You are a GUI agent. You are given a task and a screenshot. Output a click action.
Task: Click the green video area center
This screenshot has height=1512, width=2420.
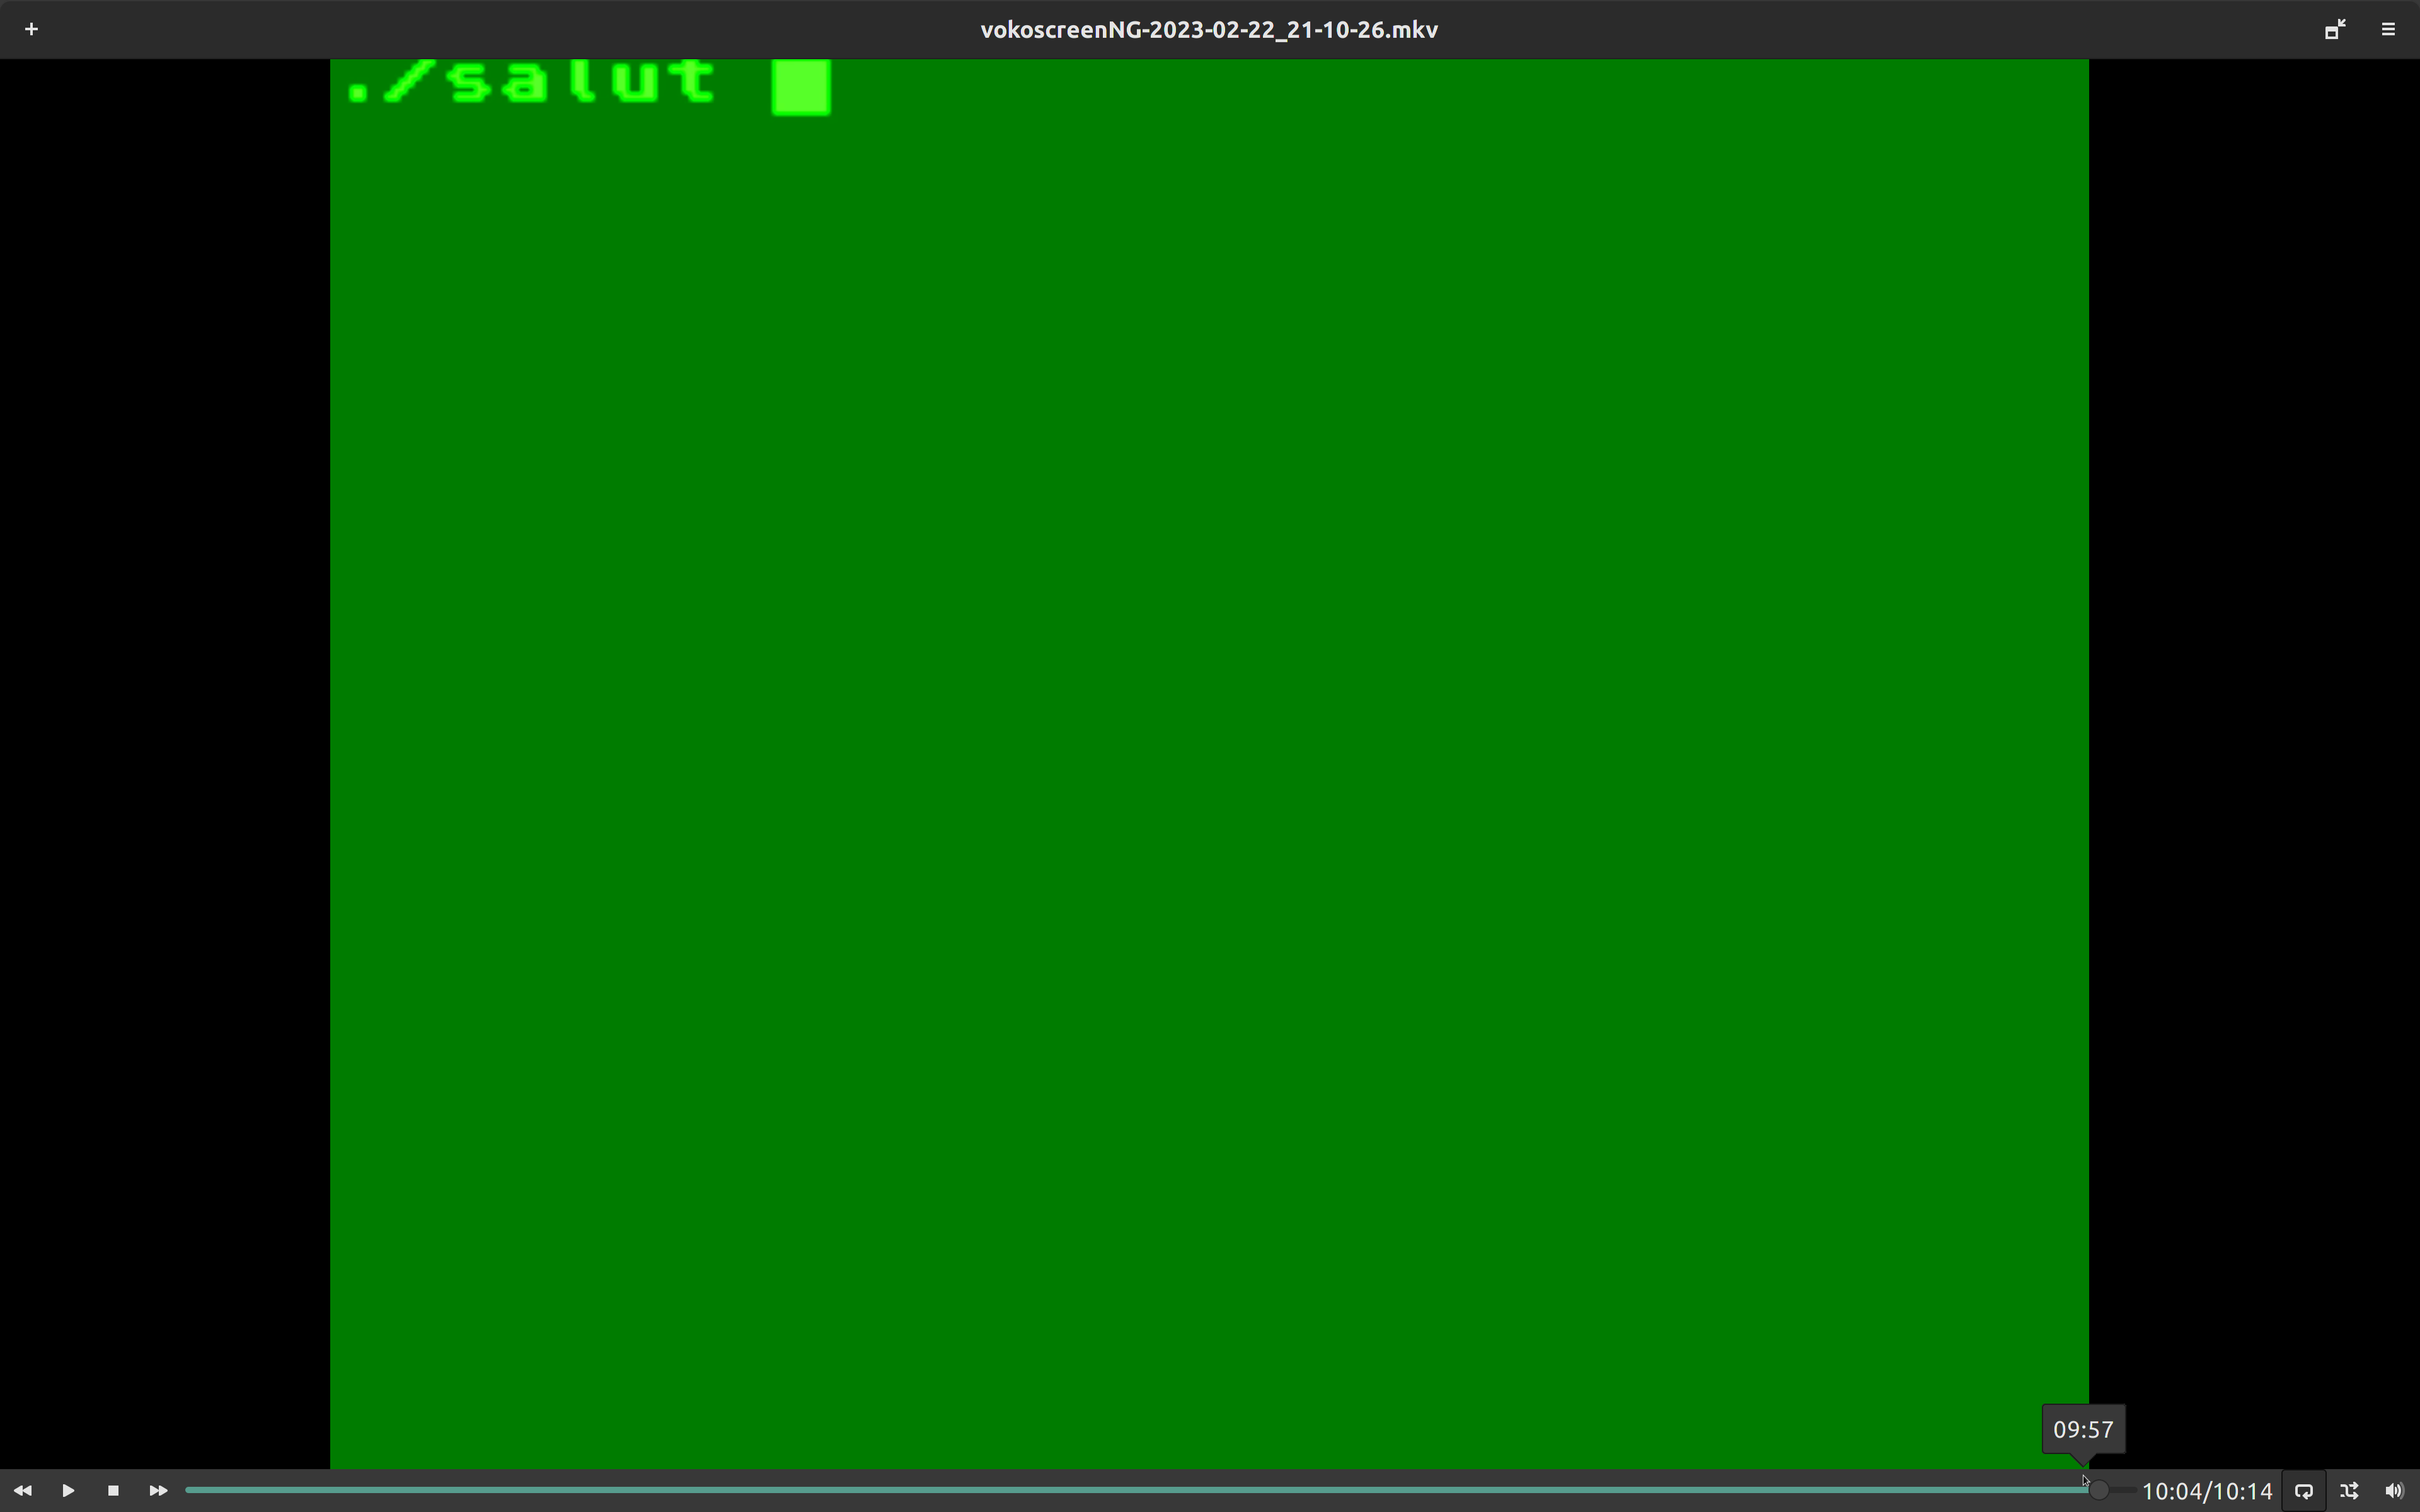(x=1208, y=764)
